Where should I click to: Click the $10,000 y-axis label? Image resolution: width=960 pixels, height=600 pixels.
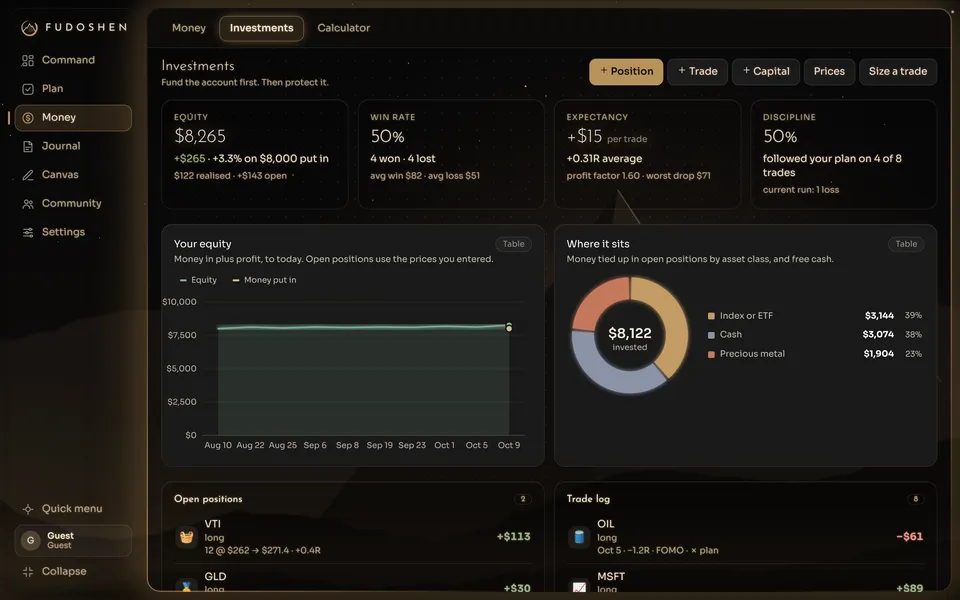[x=179, y=302]
